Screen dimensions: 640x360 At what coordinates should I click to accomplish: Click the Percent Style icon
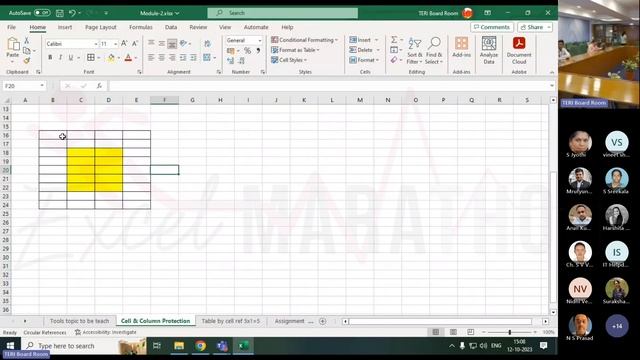tap(247, 51)
